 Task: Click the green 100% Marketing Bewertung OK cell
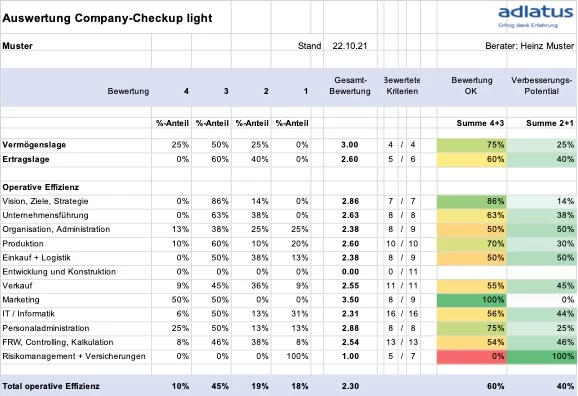(472, 300)
